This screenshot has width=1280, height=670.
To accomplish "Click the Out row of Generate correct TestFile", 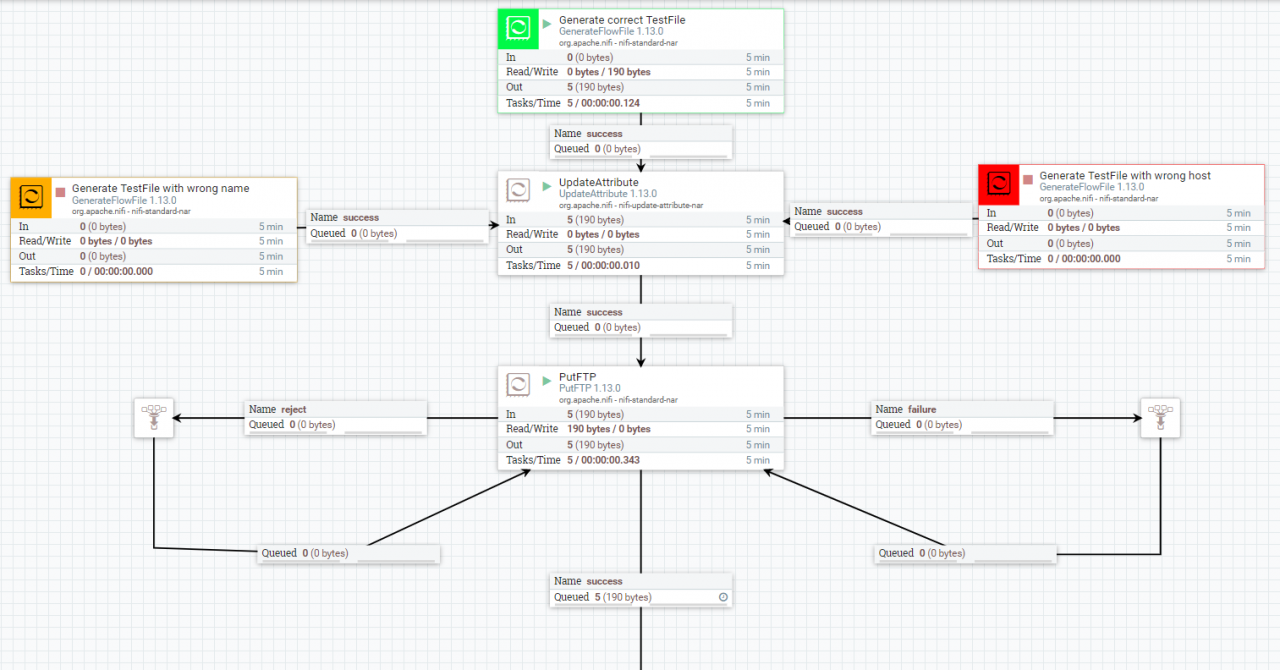I will click(x=641, y=87).
